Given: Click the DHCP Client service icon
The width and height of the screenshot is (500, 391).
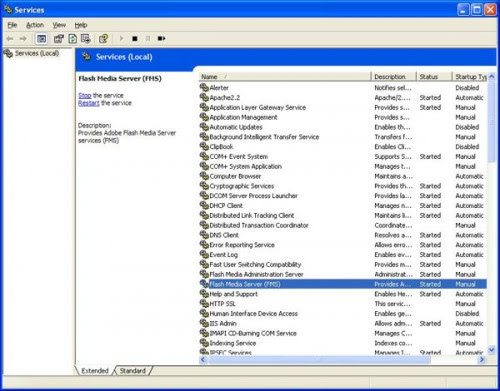Looking at the screenshot, I should click(204, 205).
